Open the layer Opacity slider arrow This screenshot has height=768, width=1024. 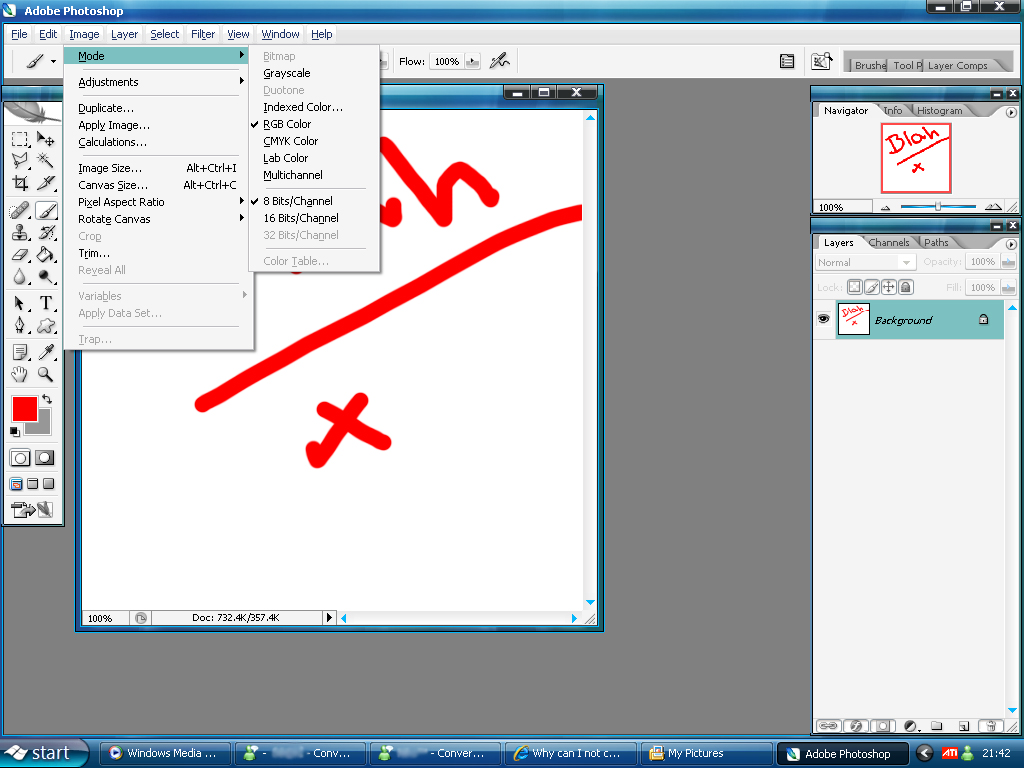tap(1008, 262)
